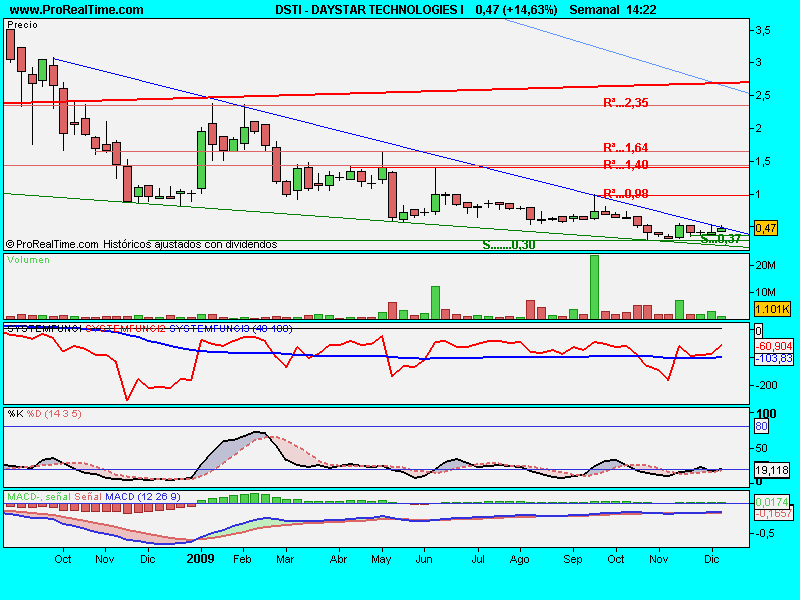Click the -0,1657 MACD value box
Screen dimensions: 800x600
tap(773, 514)
